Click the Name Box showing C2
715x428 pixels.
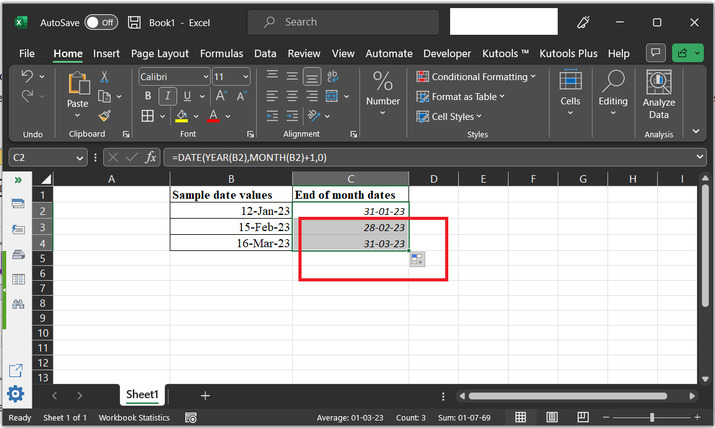click(x=48, y=158)
